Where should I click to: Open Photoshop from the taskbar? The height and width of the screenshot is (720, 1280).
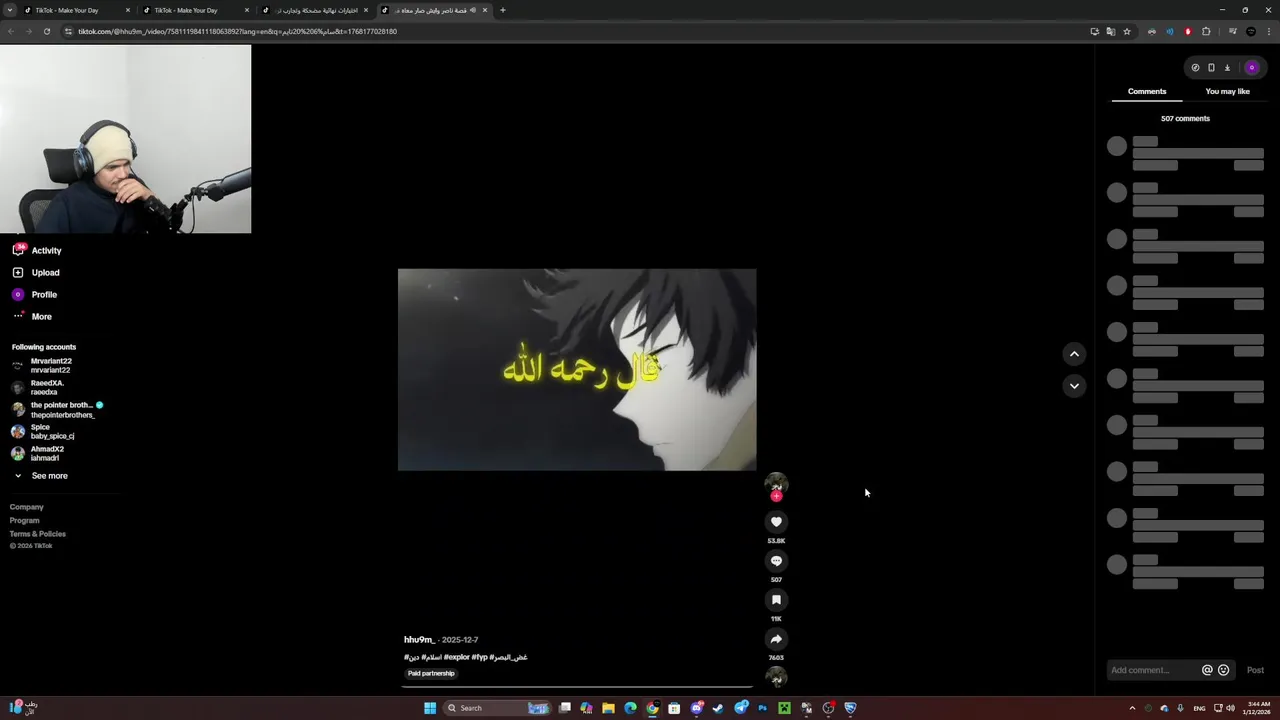(x=762, y=708)
